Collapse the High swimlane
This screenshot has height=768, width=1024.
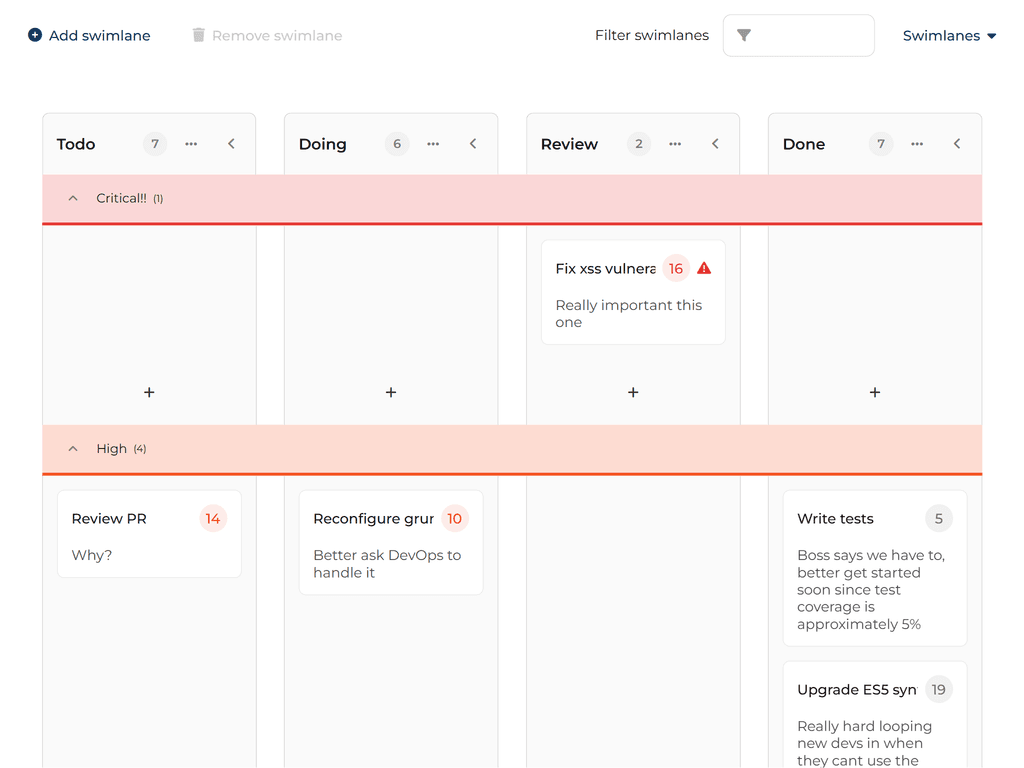coord(73,449)
